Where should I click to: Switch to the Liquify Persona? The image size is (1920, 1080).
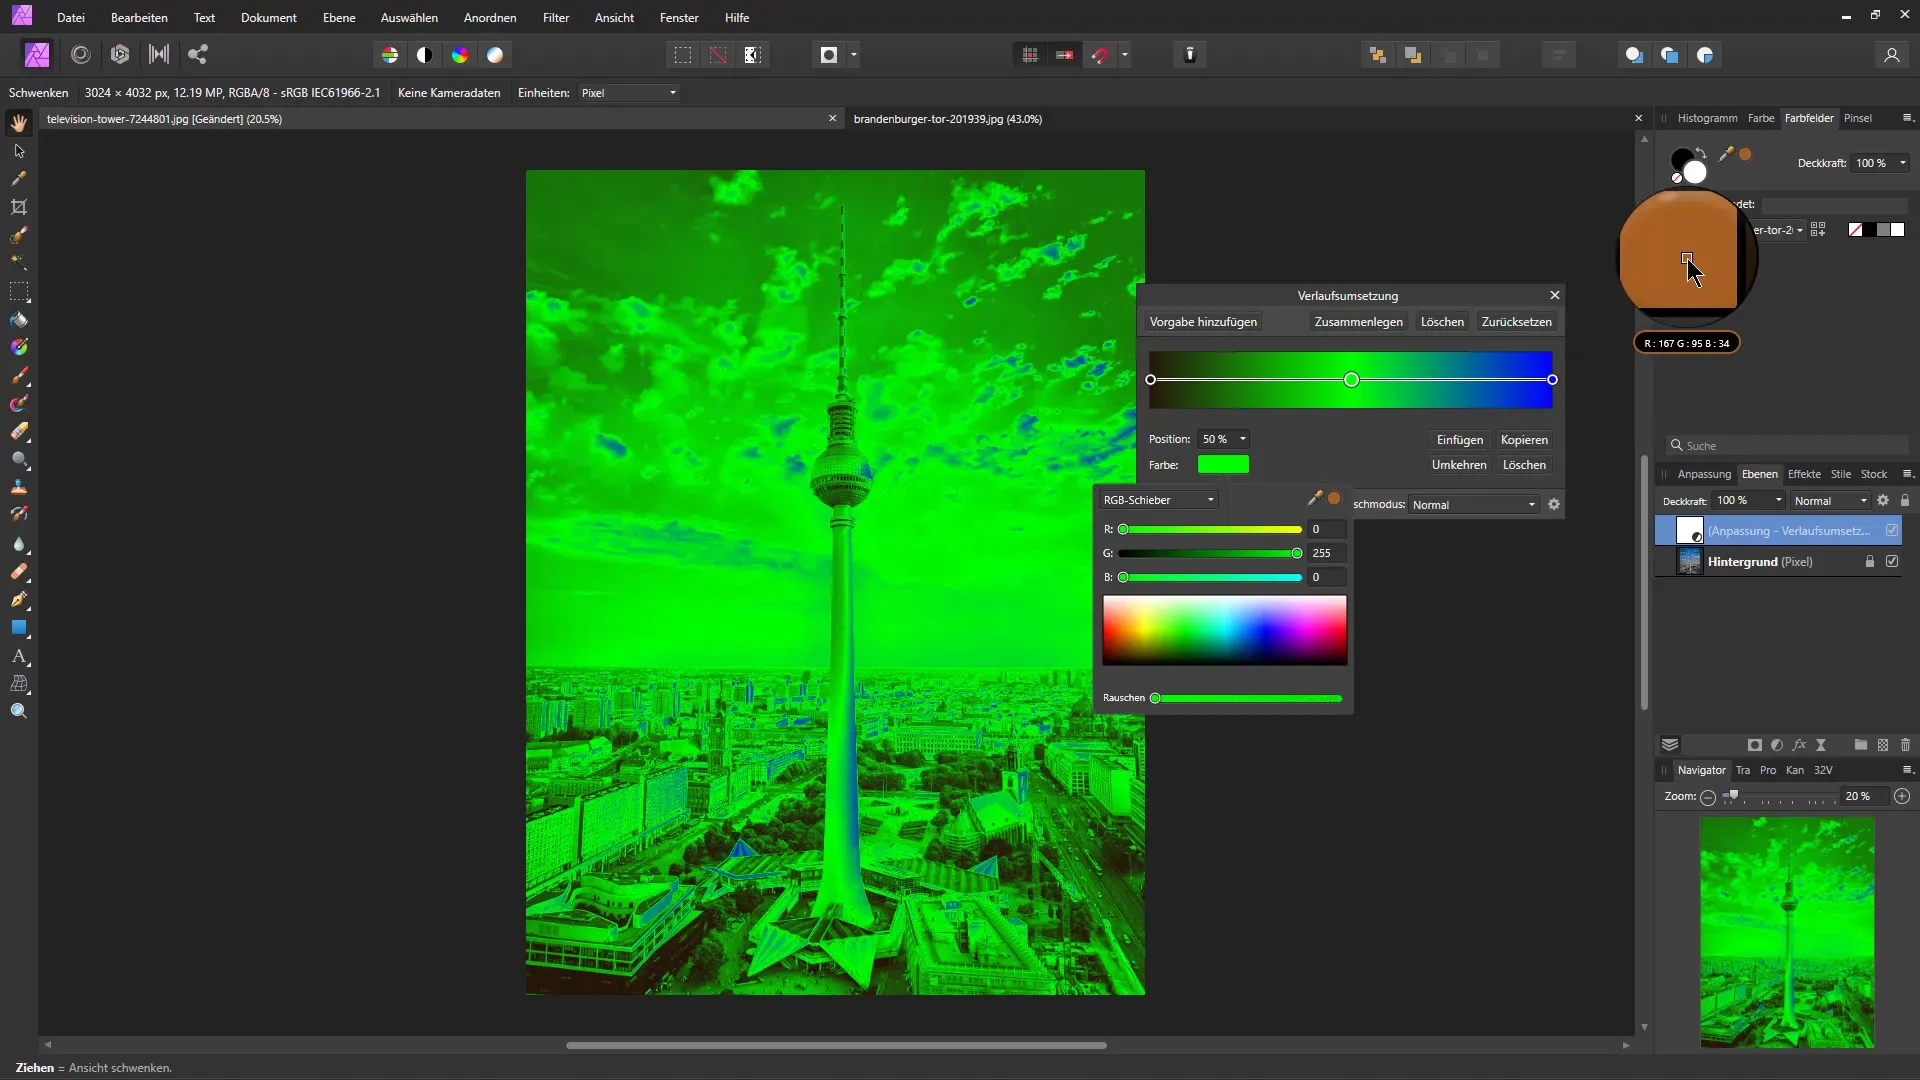(x=81, y=55)
